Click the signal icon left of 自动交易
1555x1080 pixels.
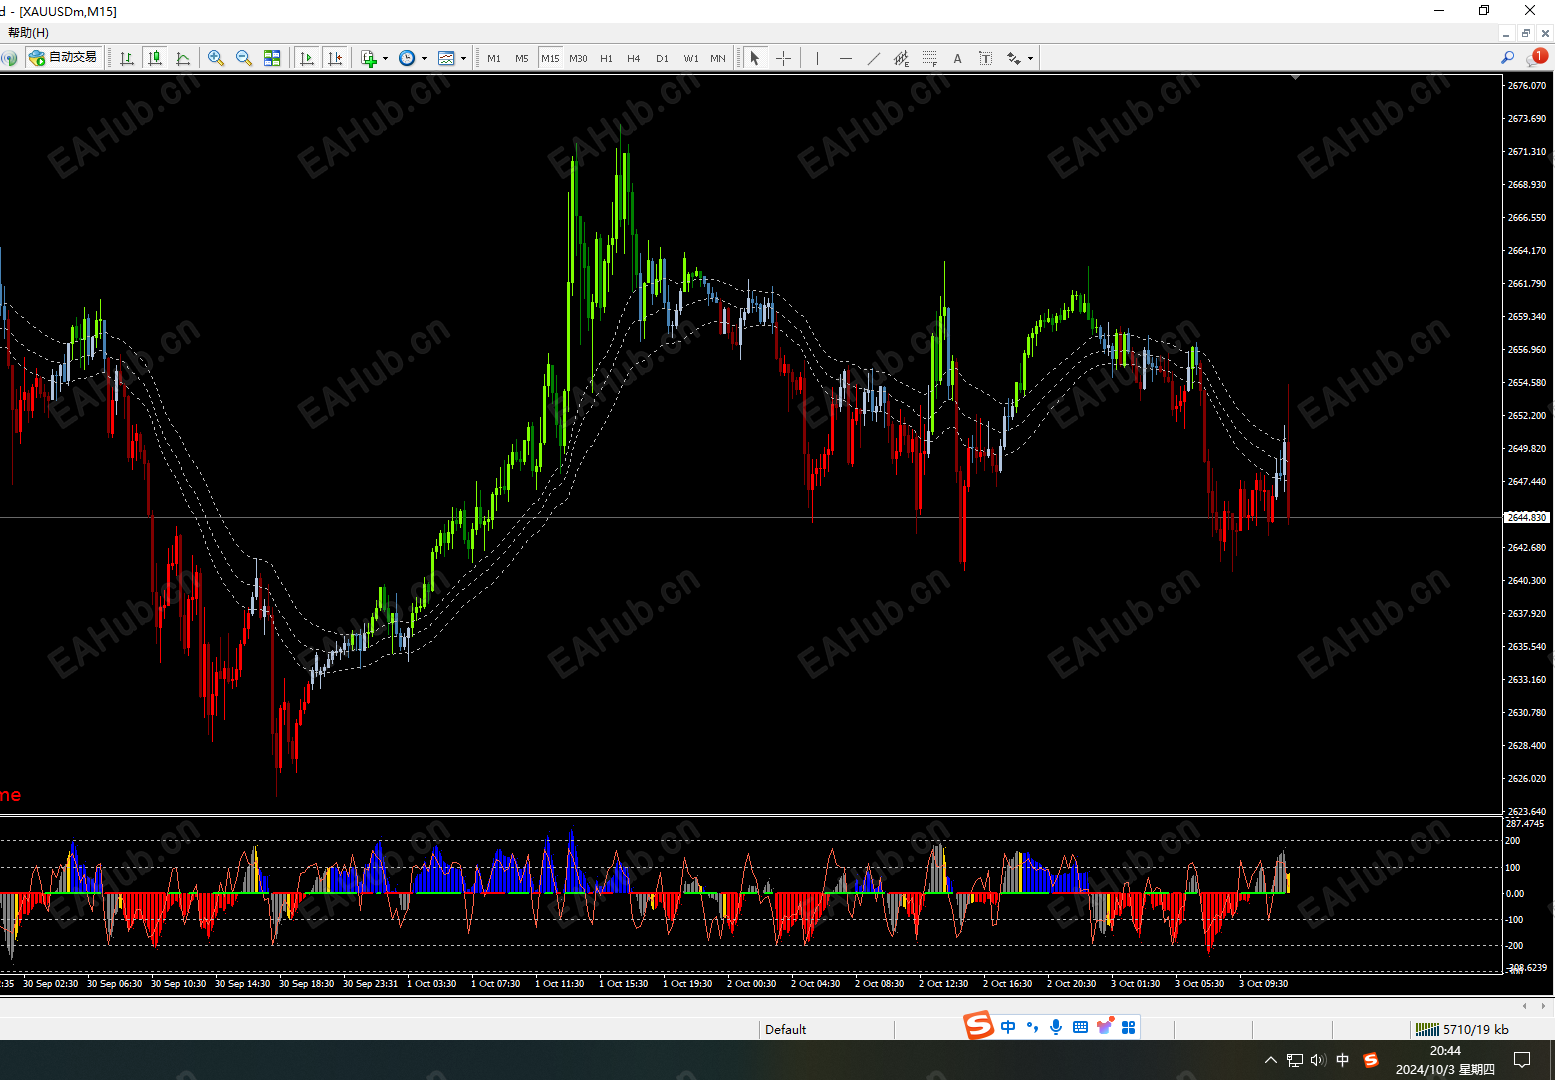pos(9,58)
